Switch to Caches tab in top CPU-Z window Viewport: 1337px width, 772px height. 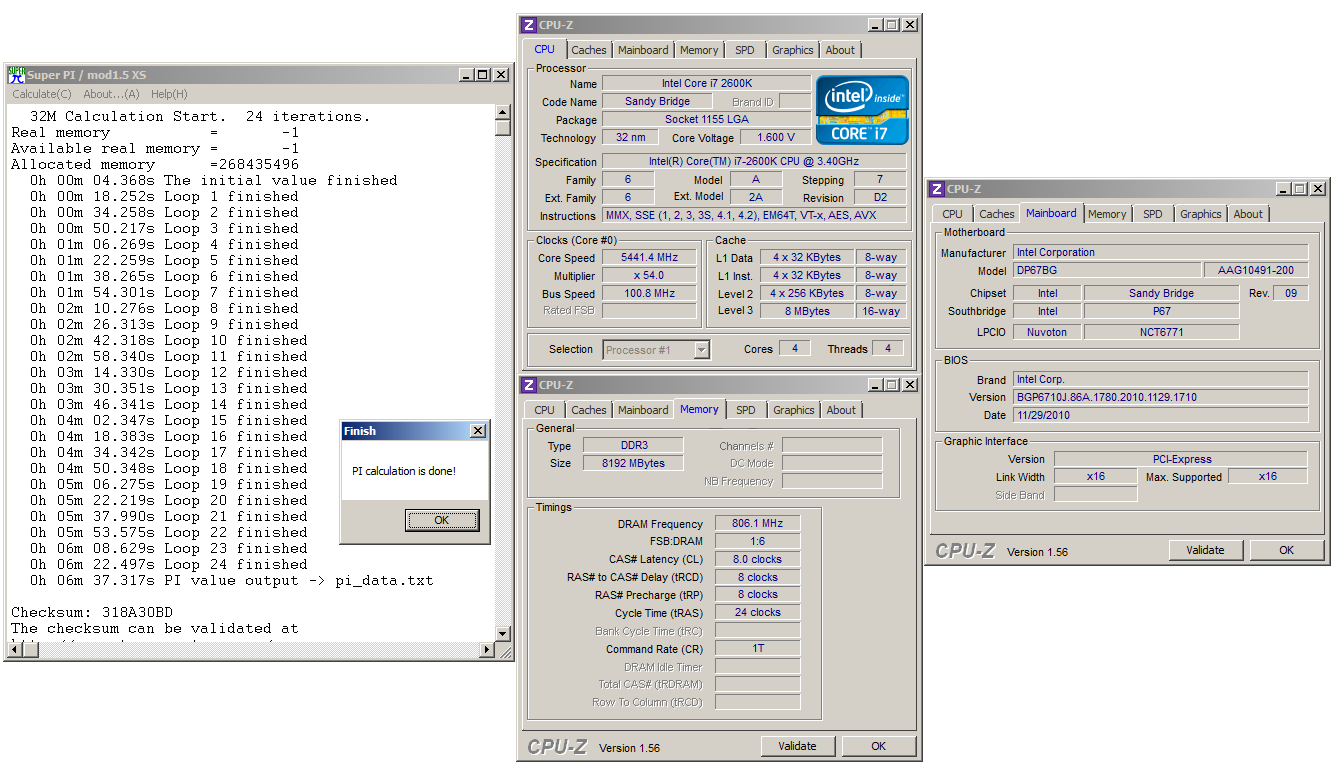coord(589,50)
